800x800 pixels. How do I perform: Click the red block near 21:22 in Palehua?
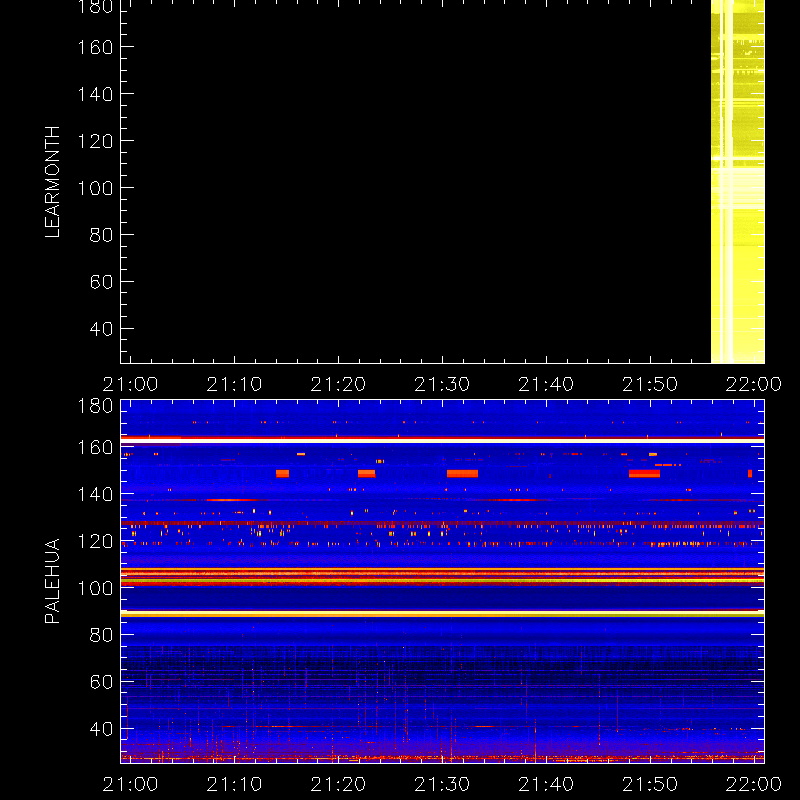pyautogui.click(x=366, y=473)
